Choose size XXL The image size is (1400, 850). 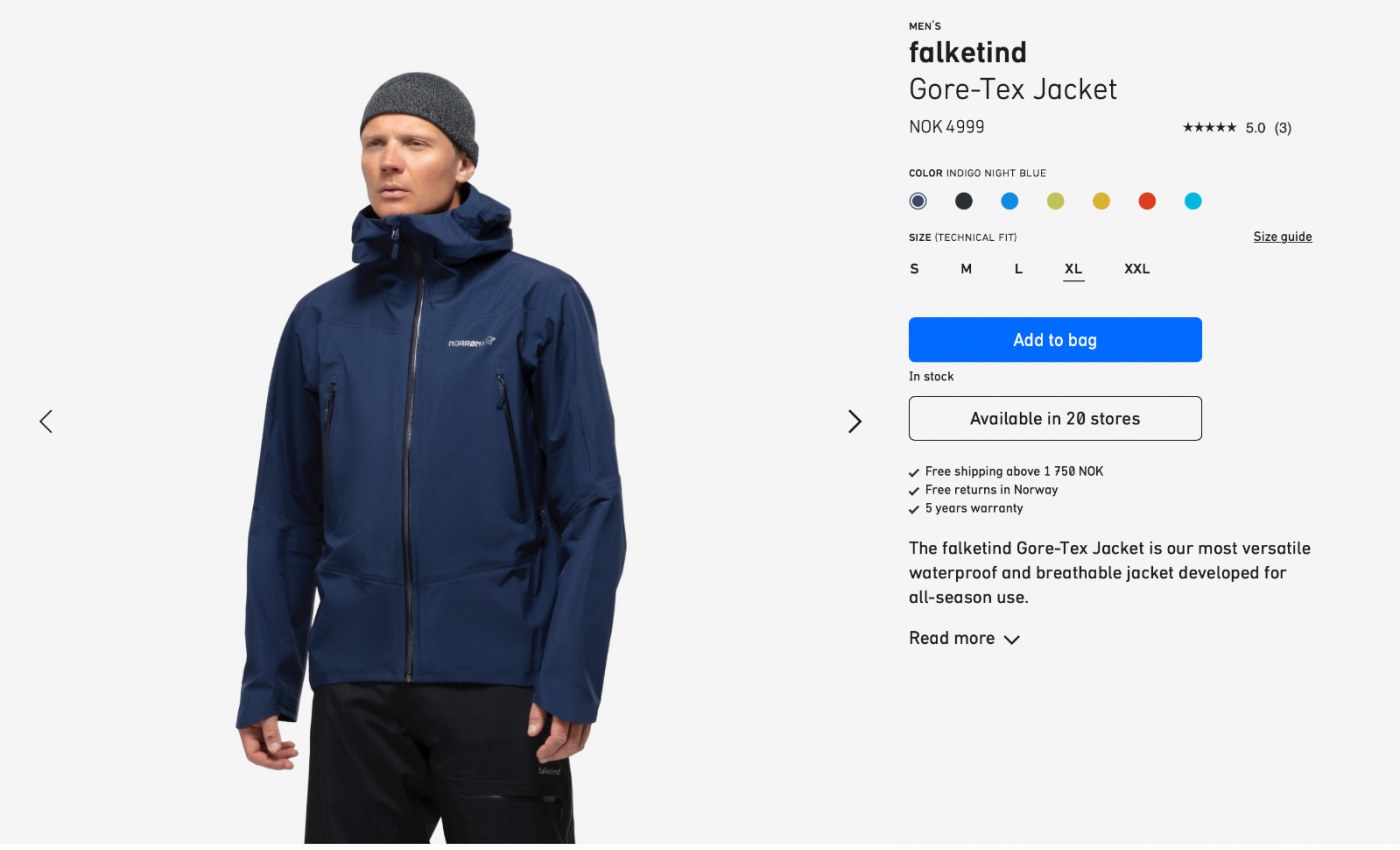tap(1137, 269)
